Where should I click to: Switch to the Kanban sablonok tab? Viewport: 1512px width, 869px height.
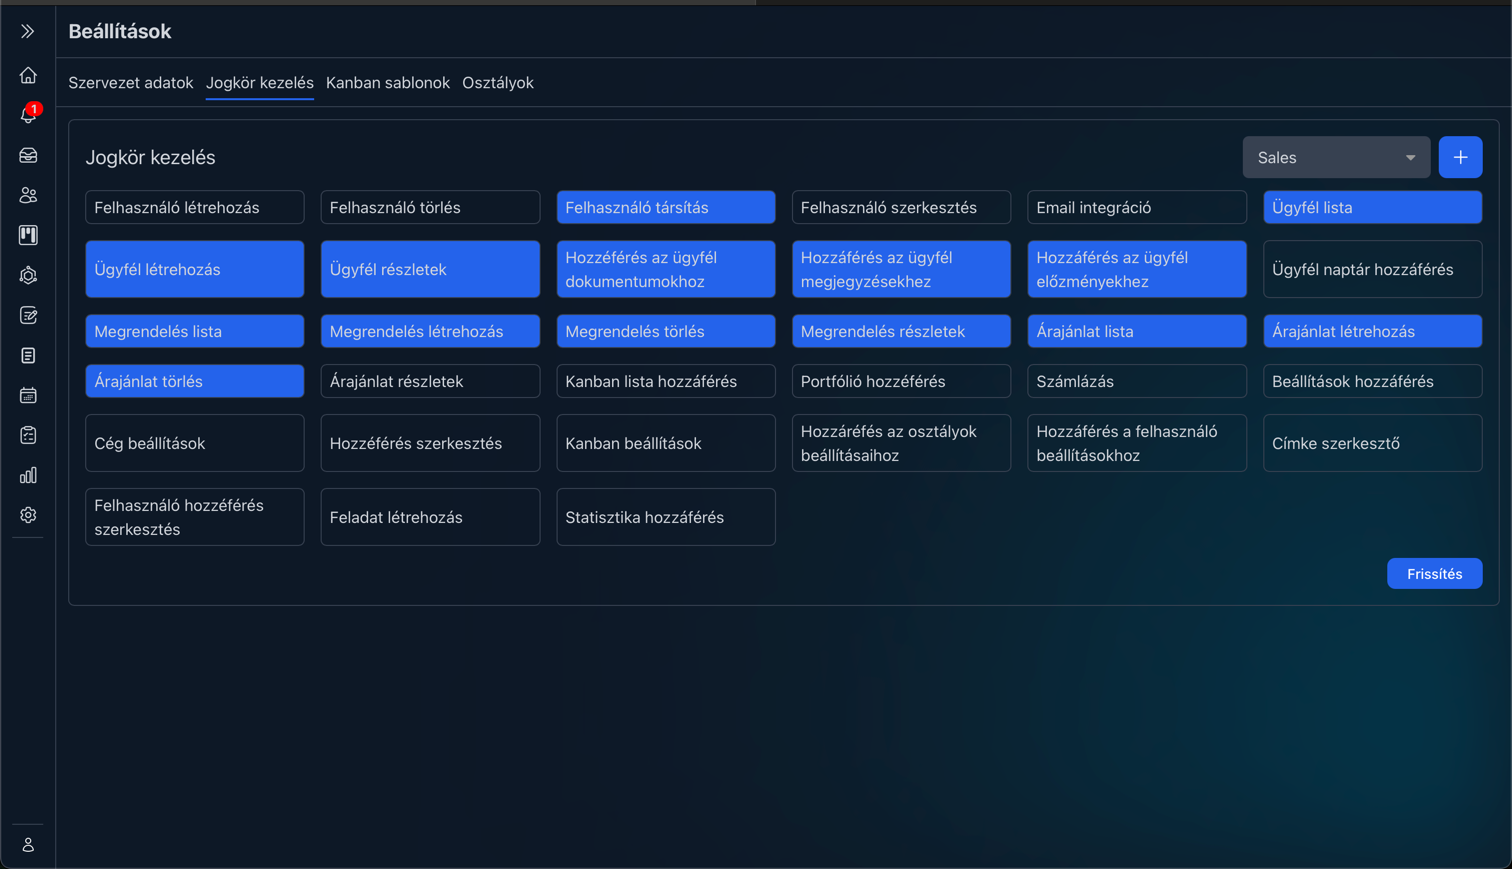(387, 83)
